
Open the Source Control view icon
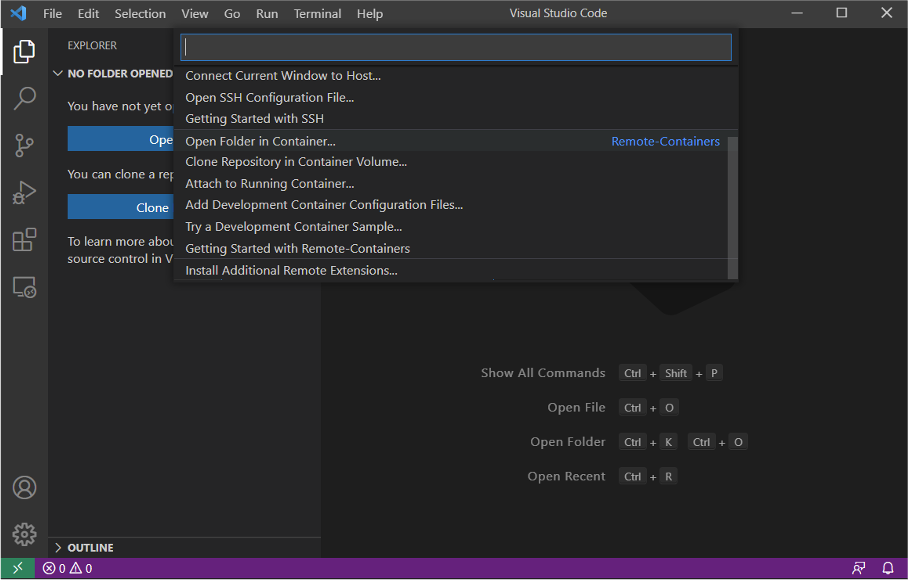coord(24,145)
